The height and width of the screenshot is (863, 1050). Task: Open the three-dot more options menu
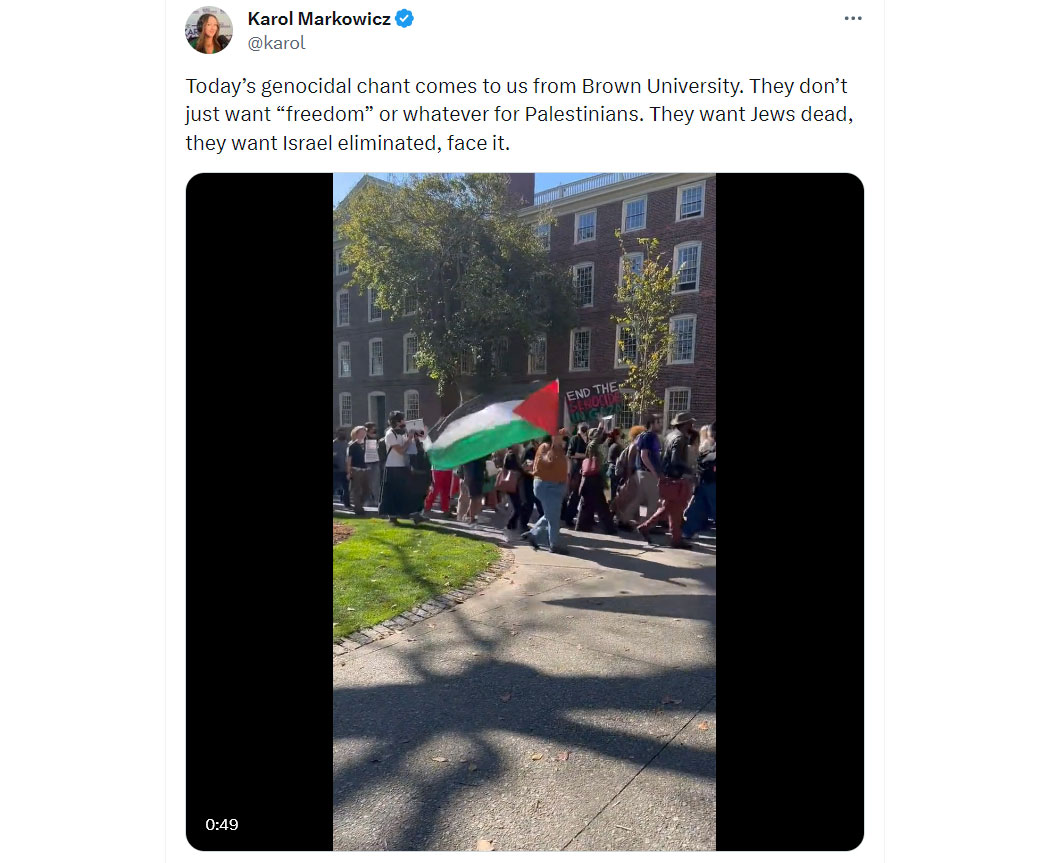click(852, 18)
